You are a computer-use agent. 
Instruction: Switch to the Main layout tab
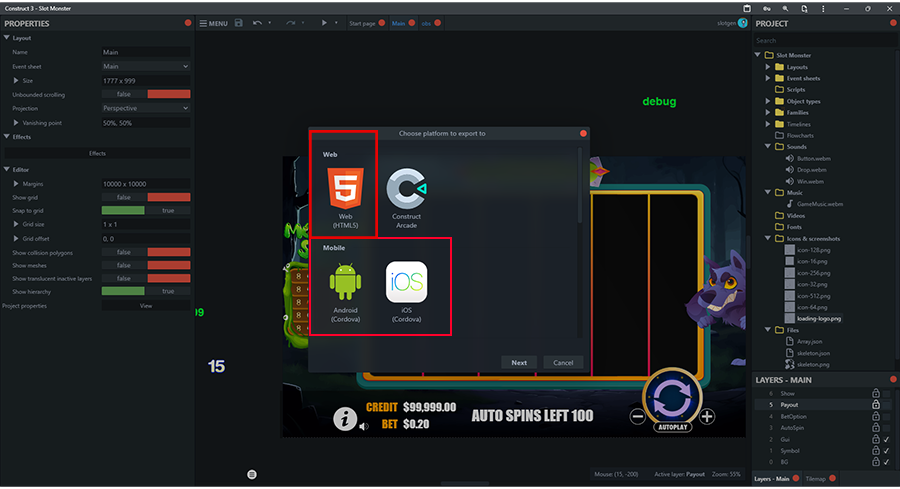[398, 24]
